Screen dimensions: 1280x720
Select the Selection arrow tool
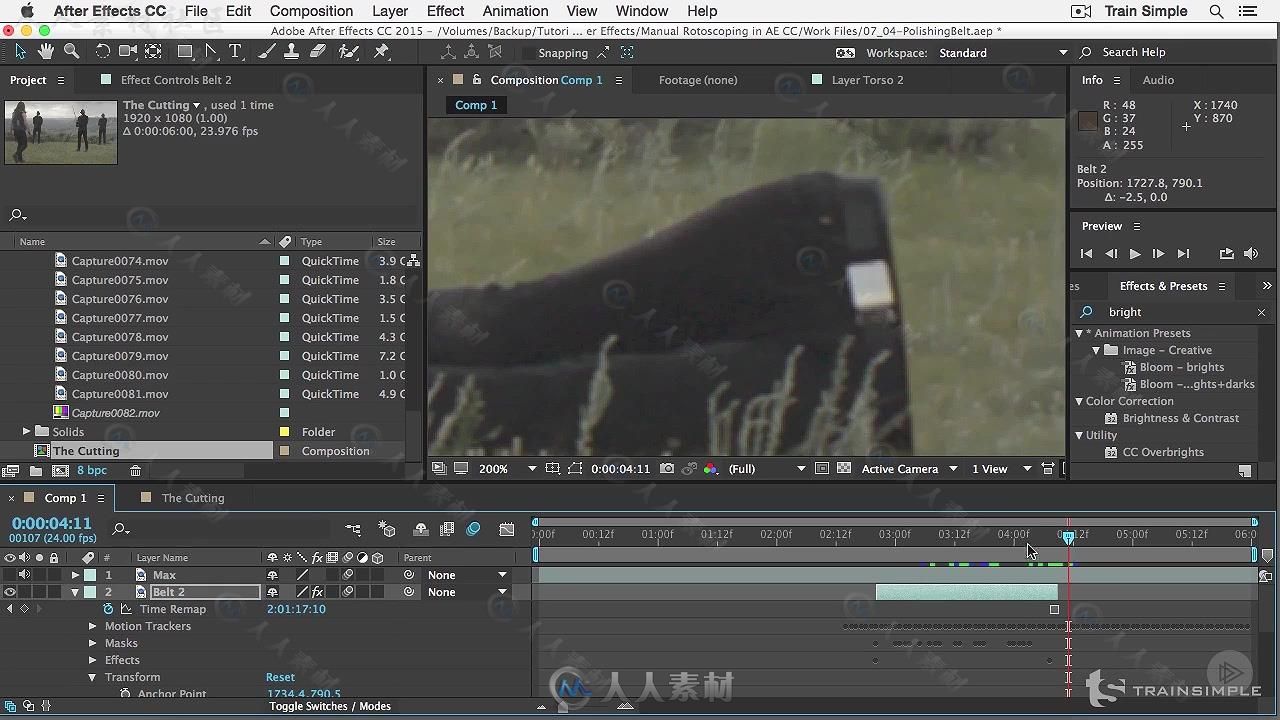(20, 52)
